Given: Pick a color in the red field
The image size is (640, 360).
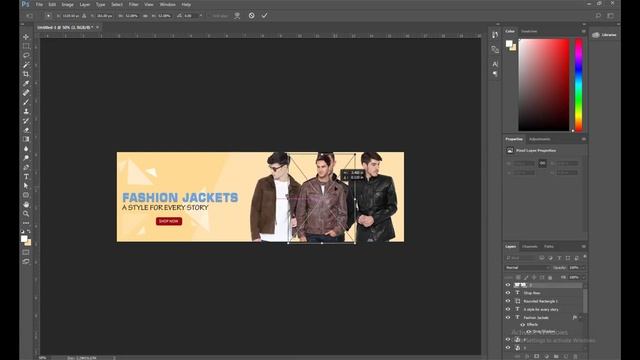Looking at the screenshot, I should (544, 85).
